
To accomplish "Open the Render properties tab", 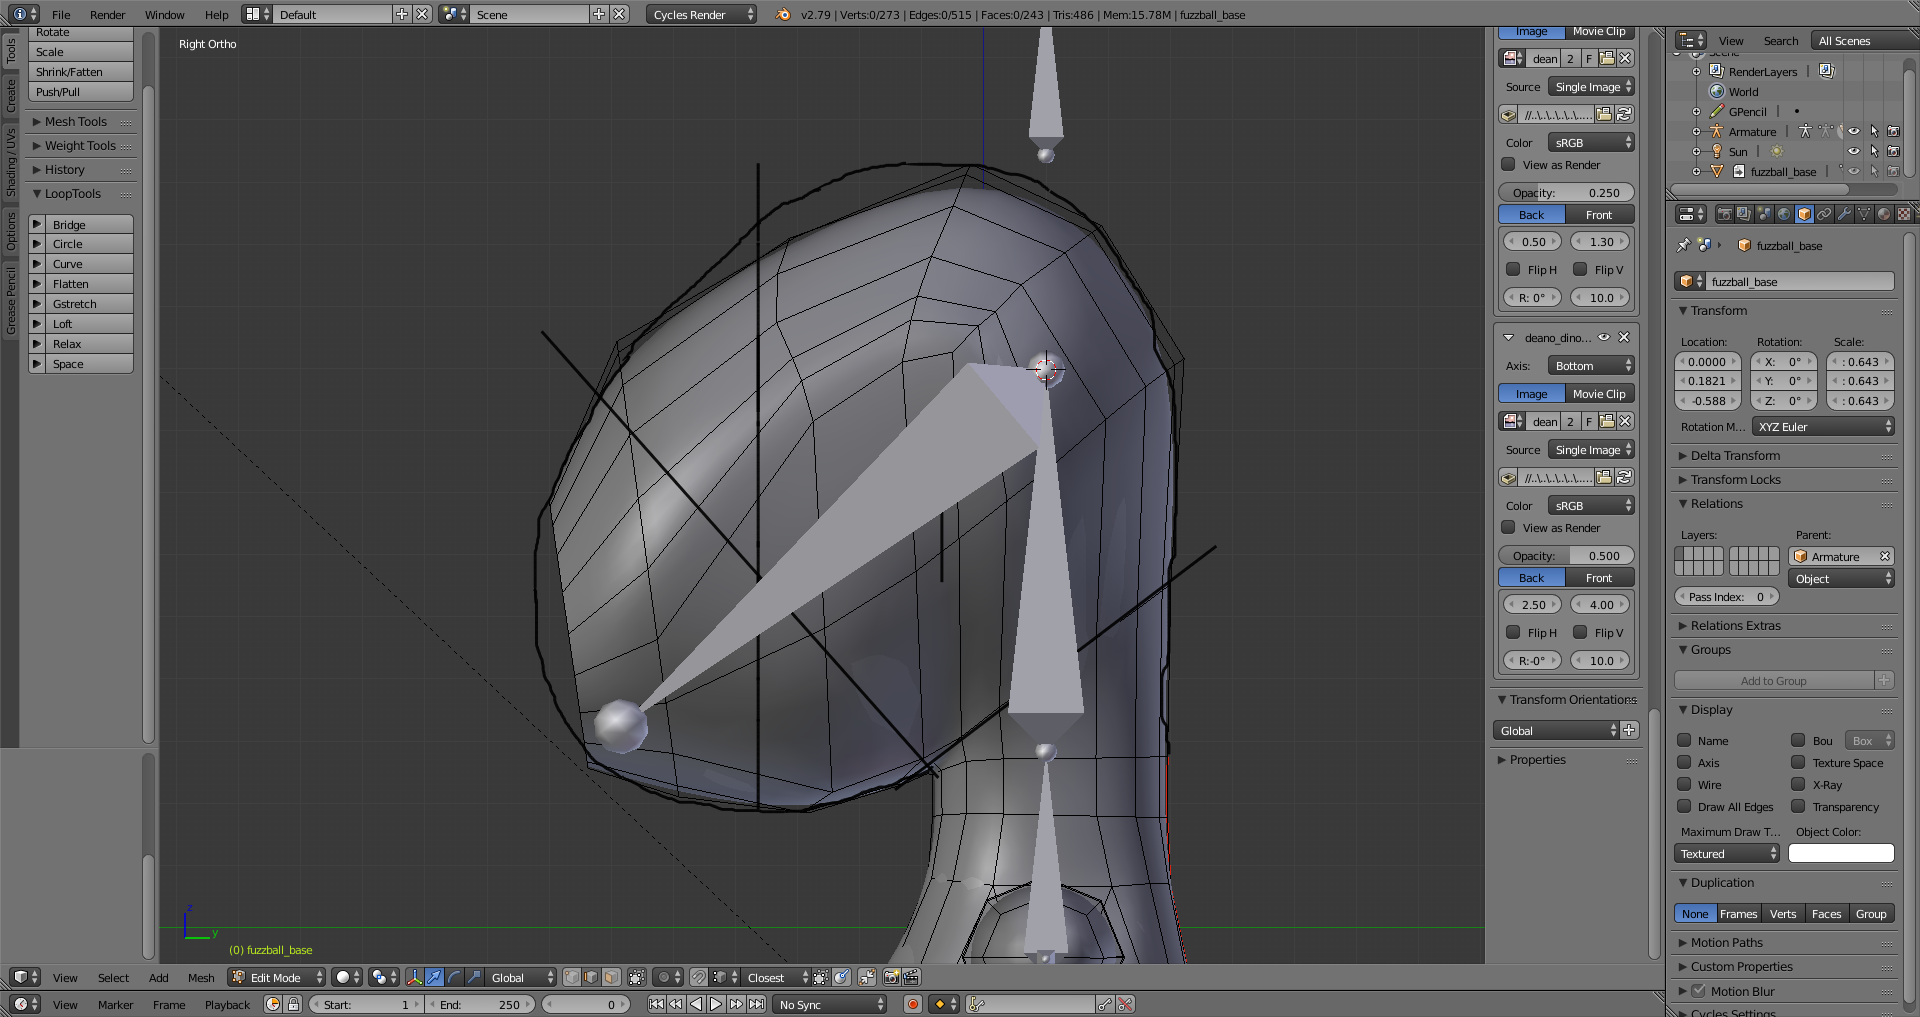I will (1724, 214).
